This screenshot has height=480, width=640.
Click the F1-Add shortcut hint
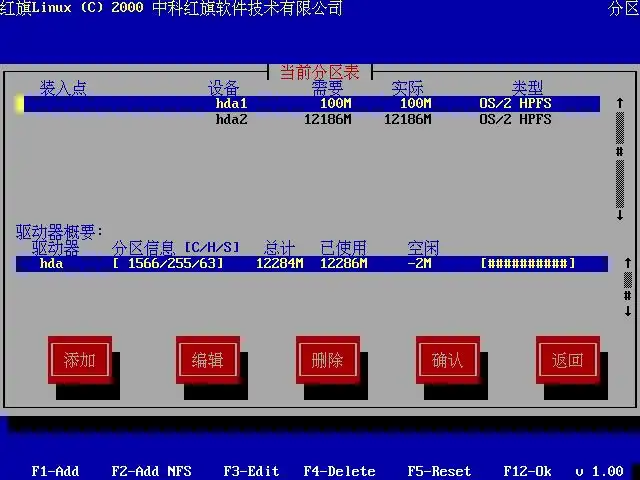pos(56,471)
